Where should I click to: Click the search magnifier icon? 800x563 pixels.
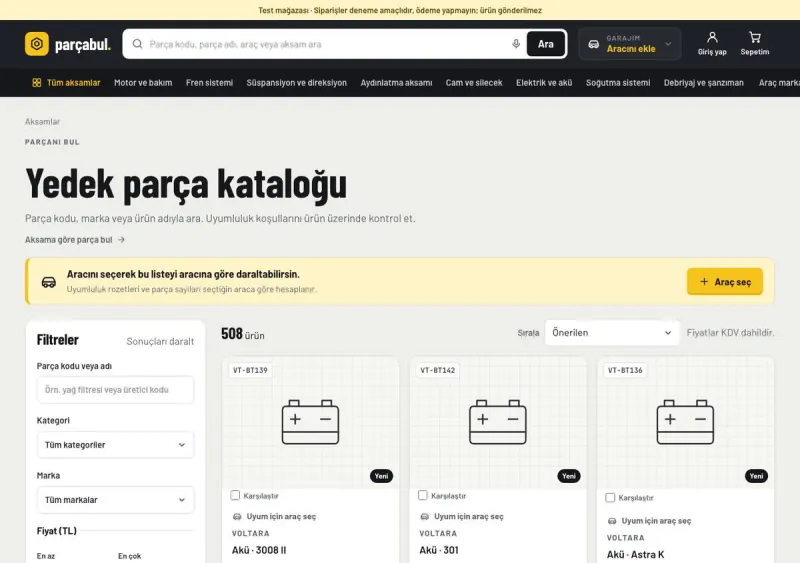(137, 44)
